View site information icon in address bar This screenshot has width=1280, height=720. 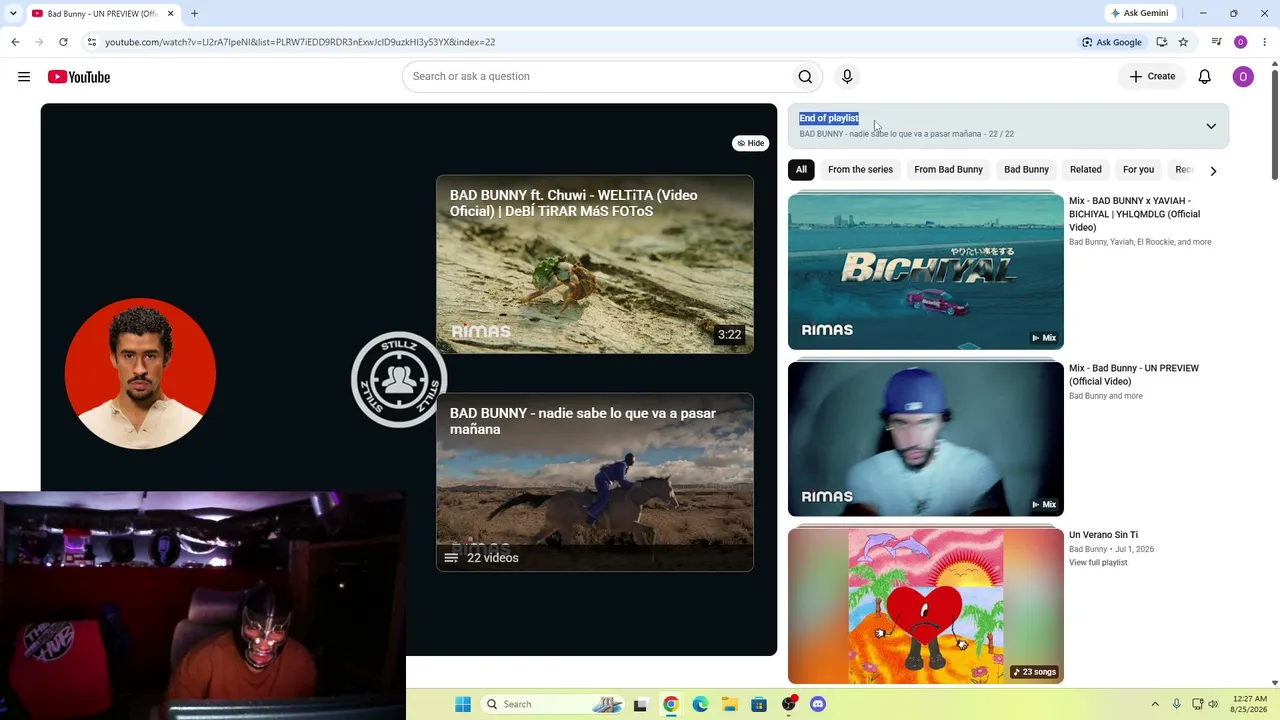(x=91, y=42)
